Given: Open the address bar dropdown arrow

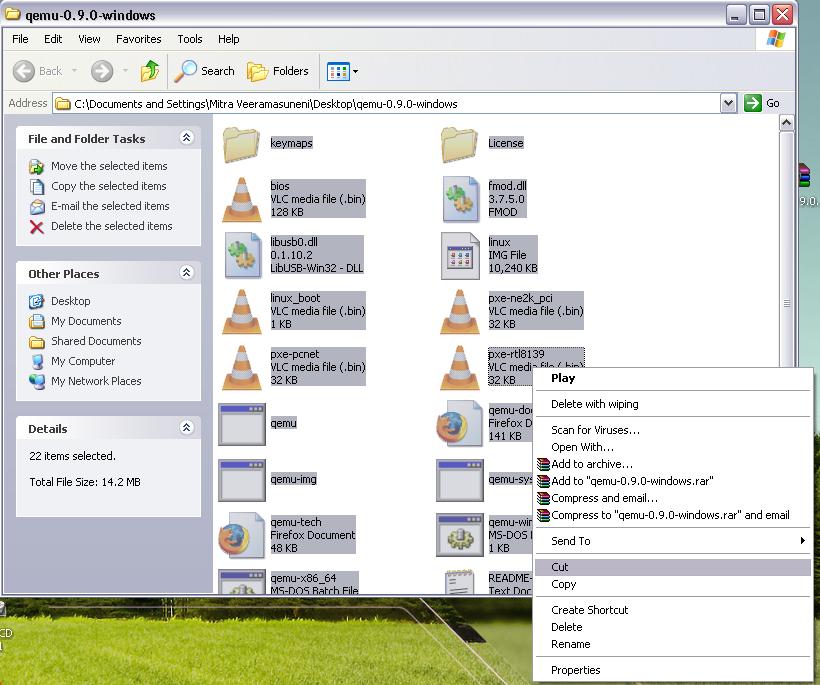Looking at the screenshot, I should [728, 103].
